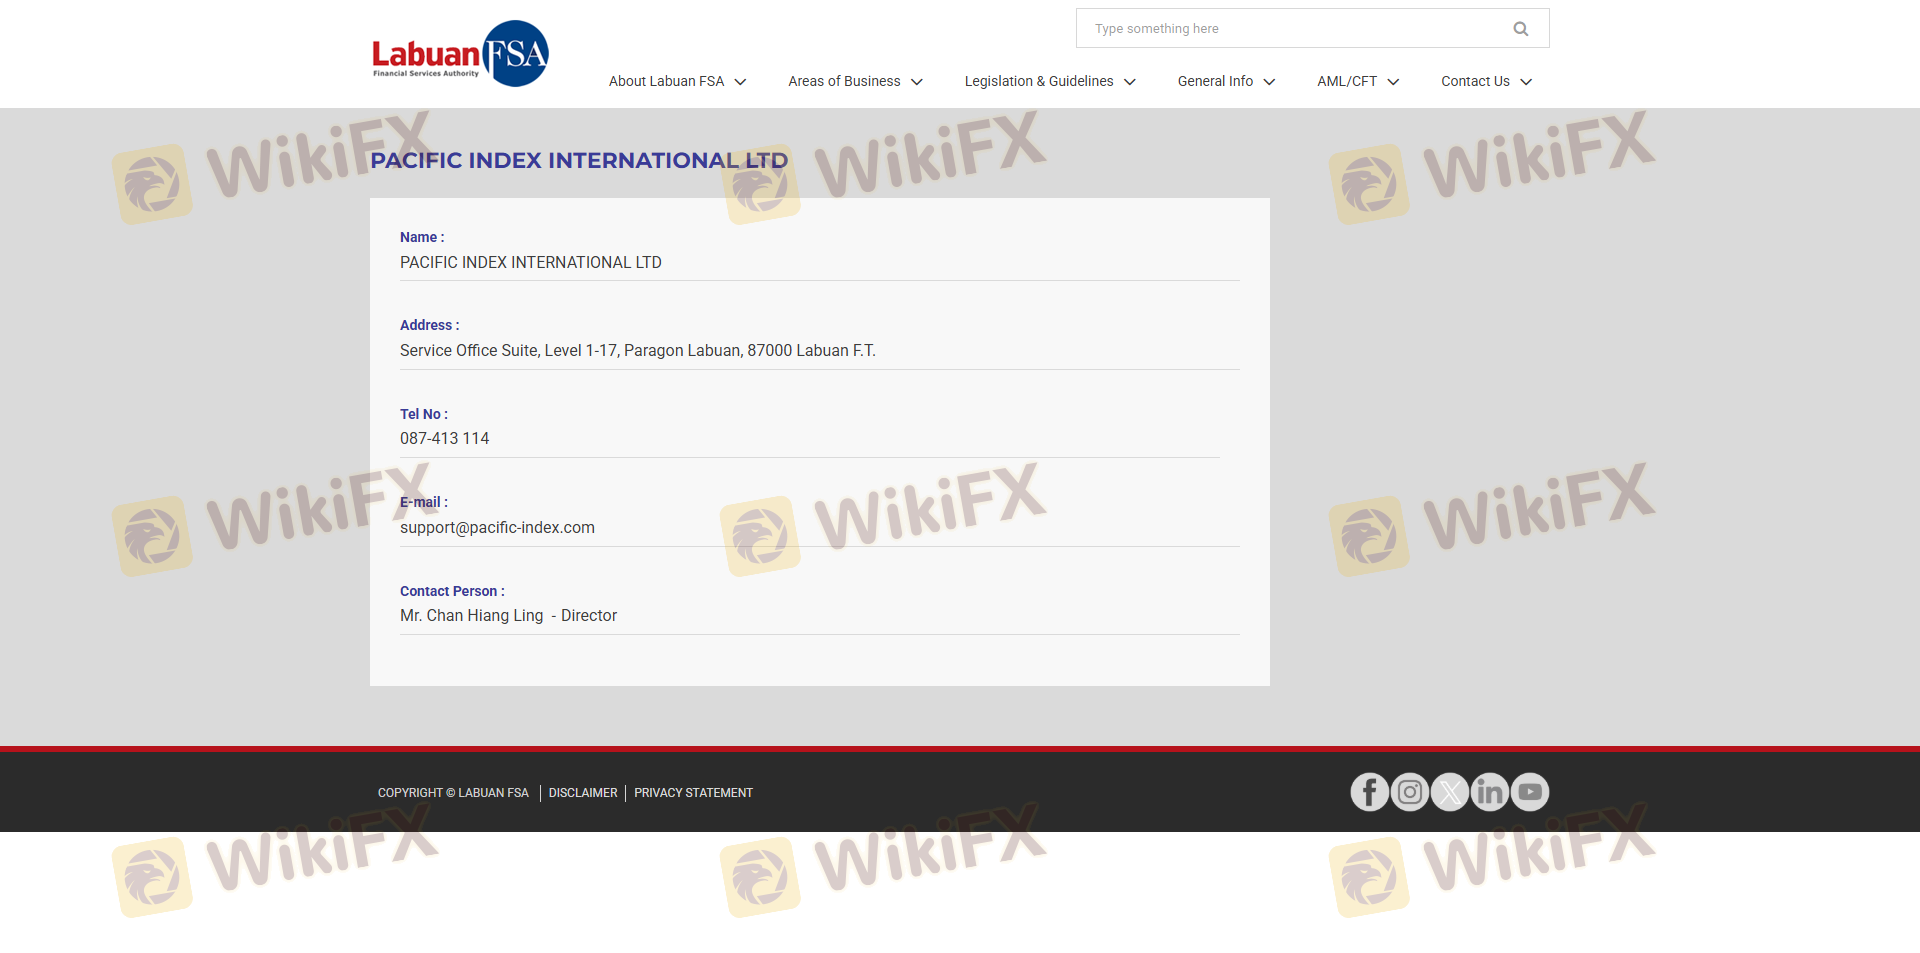Viewport: 1920px width, 953px height.
Task: Expand the General Info chevron
Action: pos(1269,82)
